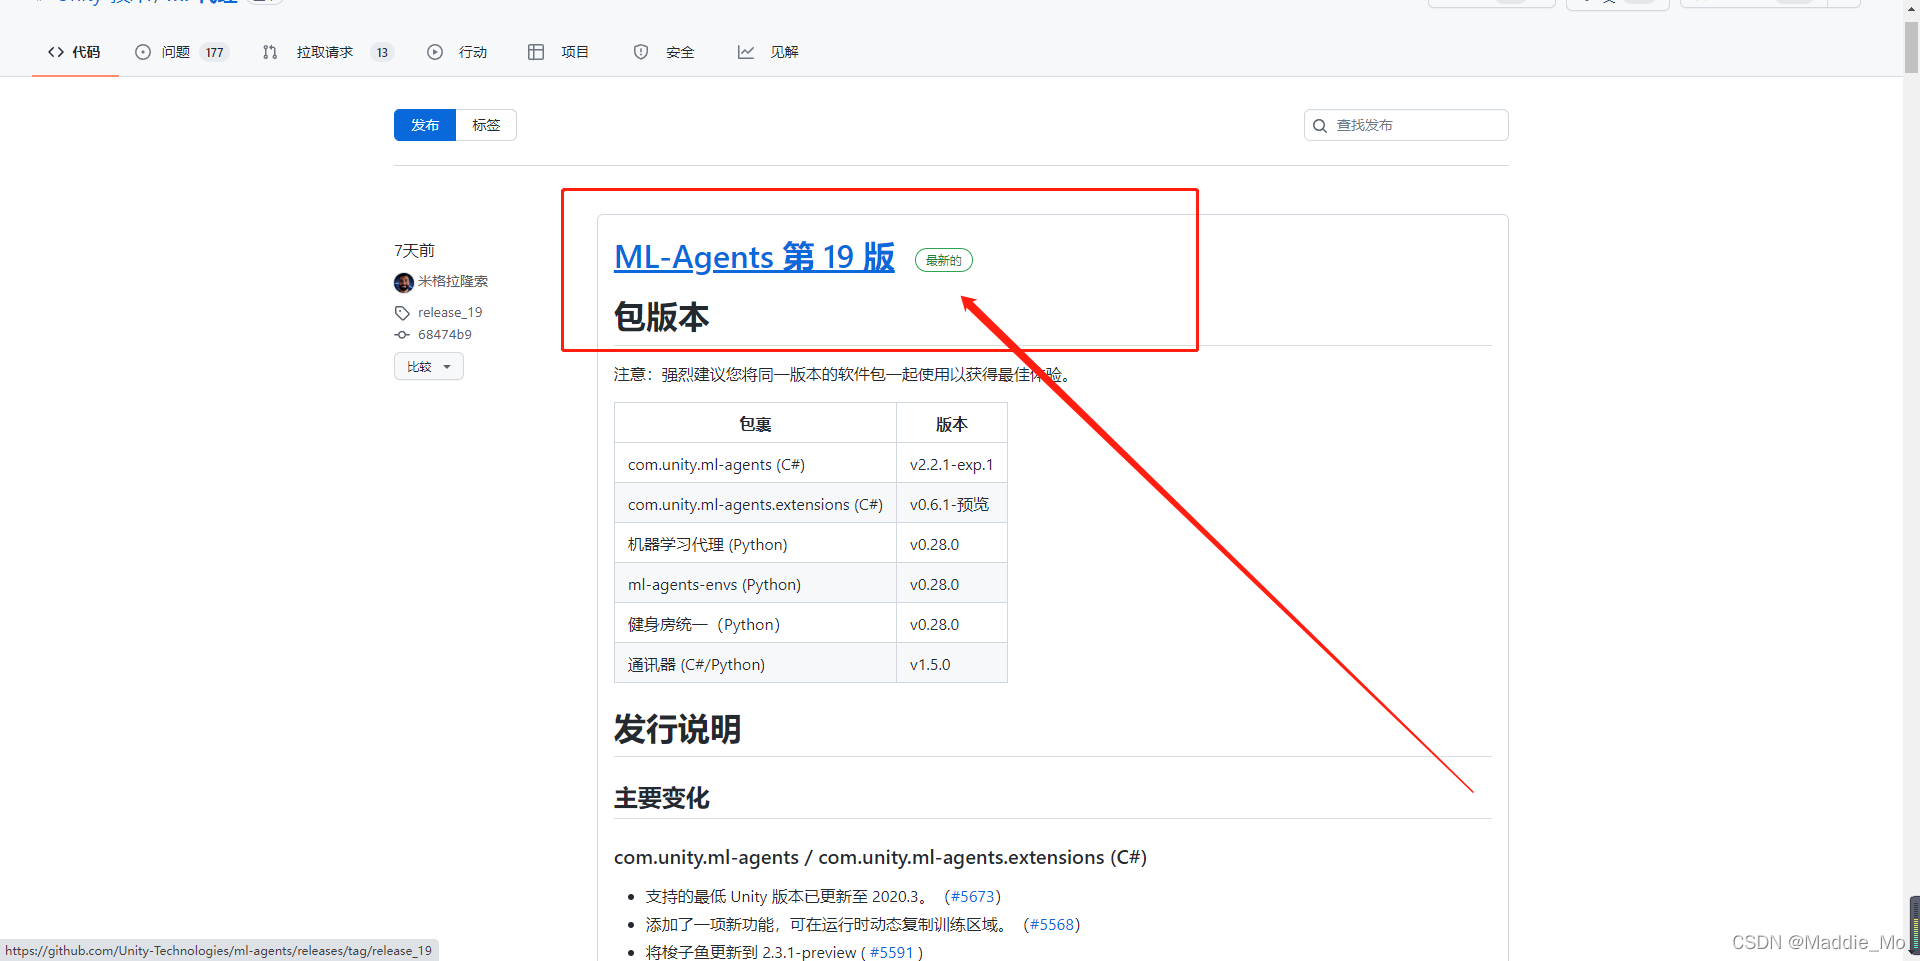
Task: Open pull request link #5591
Action: (892, 952)
